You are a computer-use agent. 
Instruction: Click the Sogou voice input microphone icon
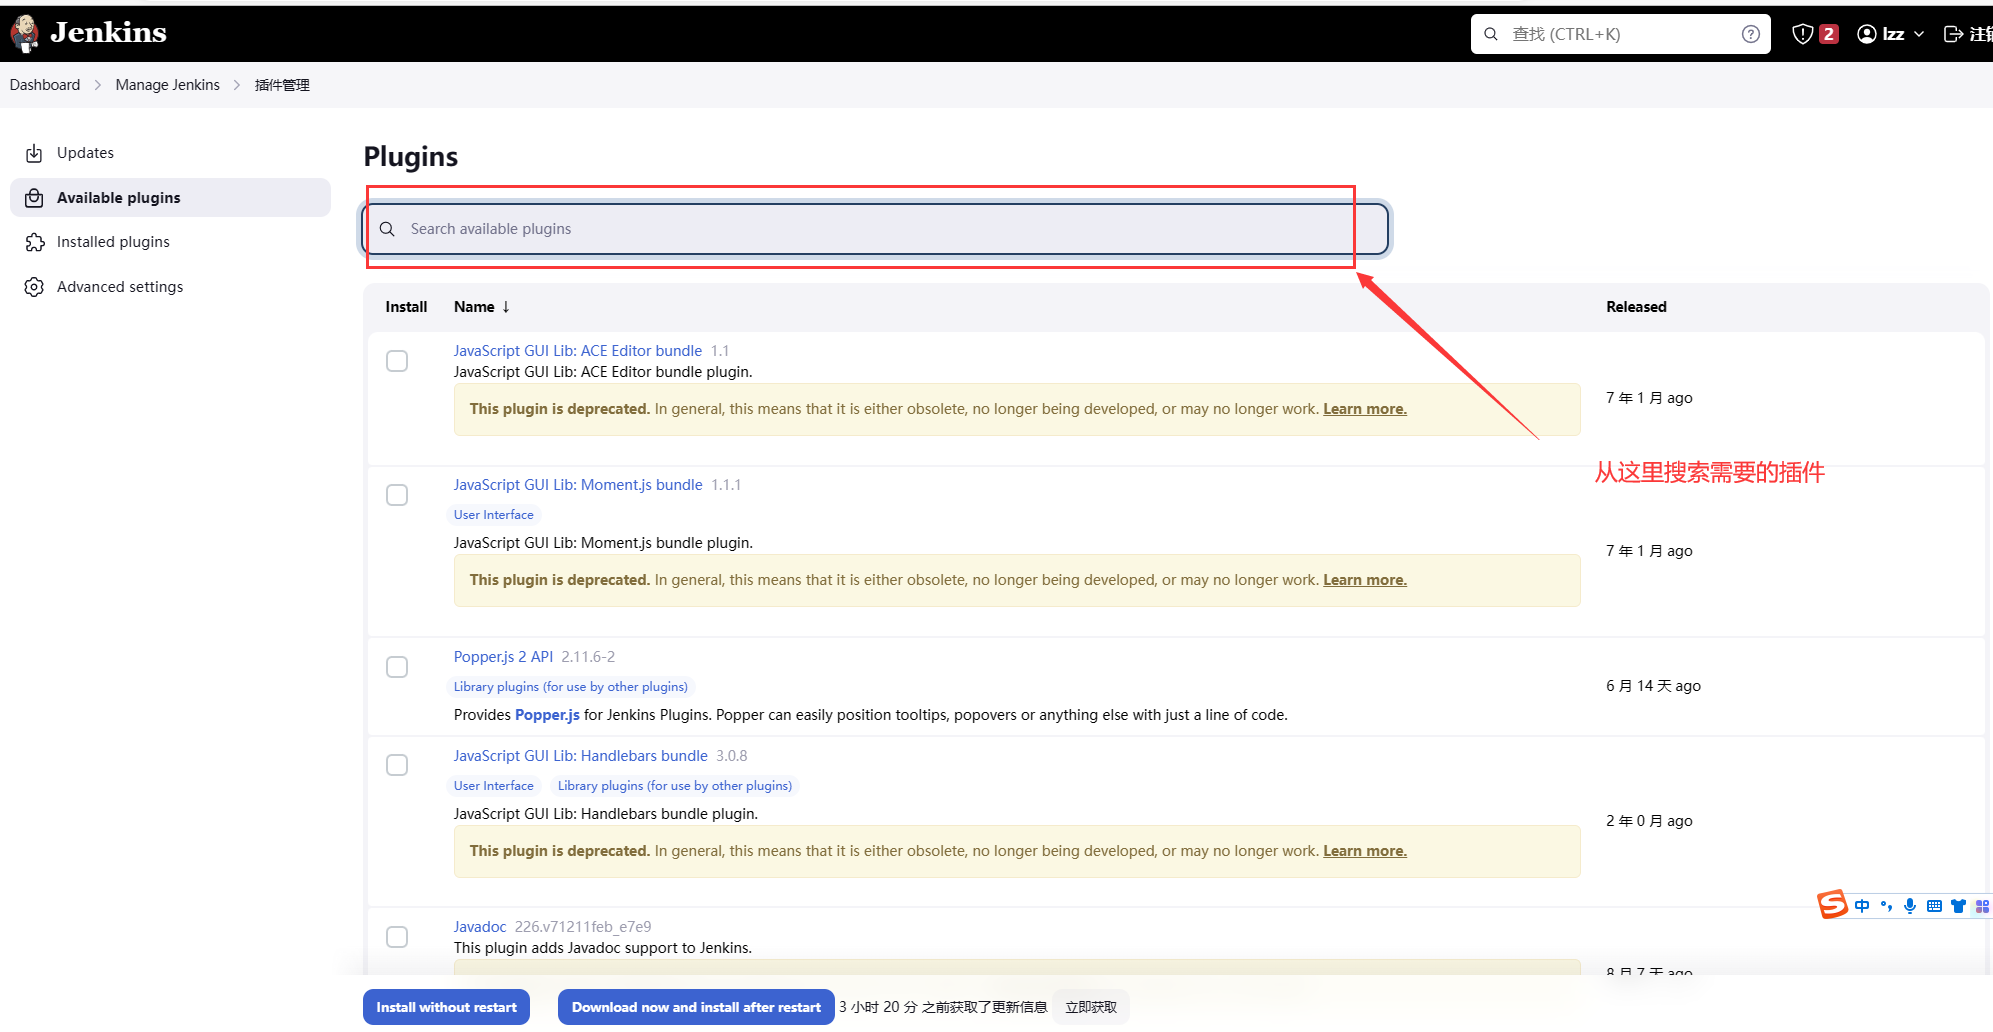[x=1910, y=906]
